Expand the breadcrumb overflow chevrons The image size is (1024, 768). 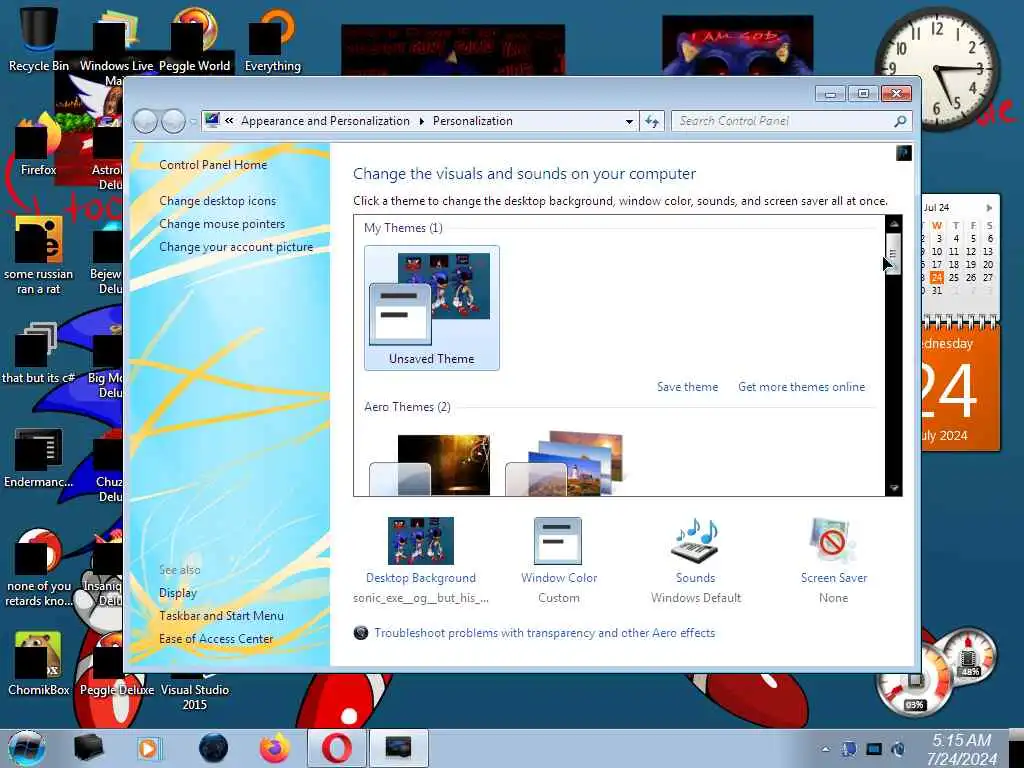click(229, 121)
